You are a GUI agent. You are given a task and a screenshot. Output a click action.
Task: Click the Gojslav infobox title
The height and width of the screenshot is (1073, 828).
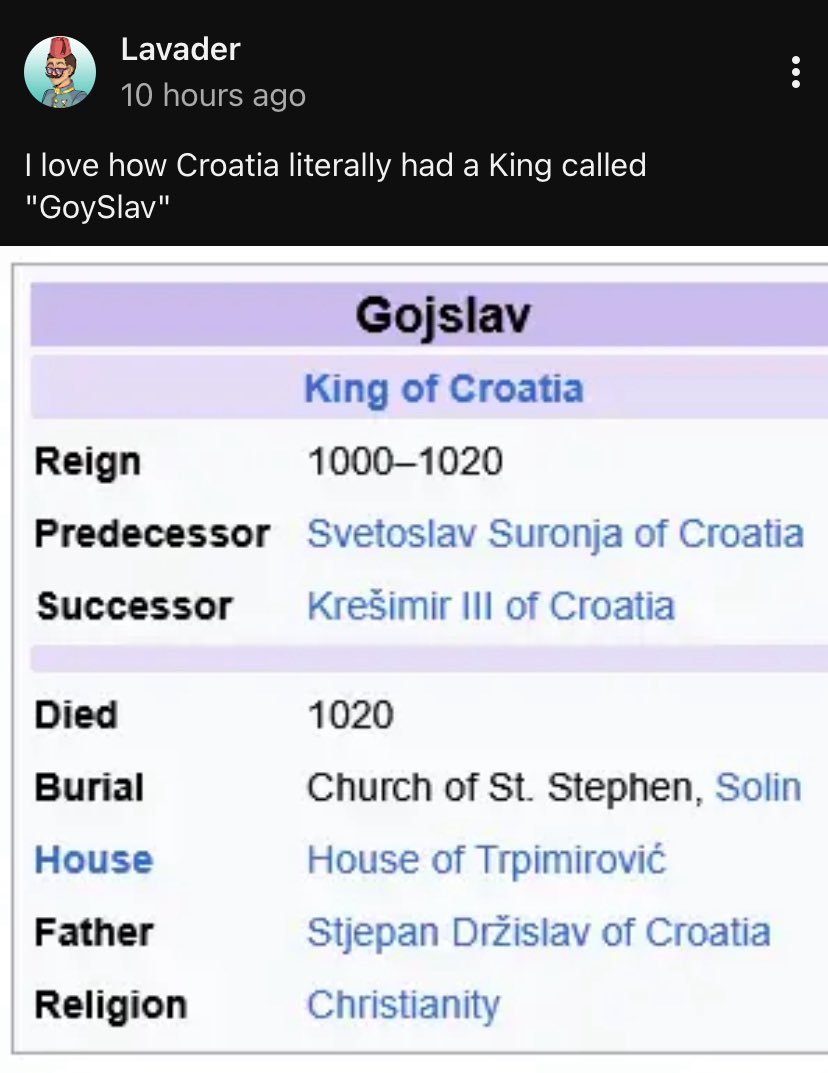[442, 316]
